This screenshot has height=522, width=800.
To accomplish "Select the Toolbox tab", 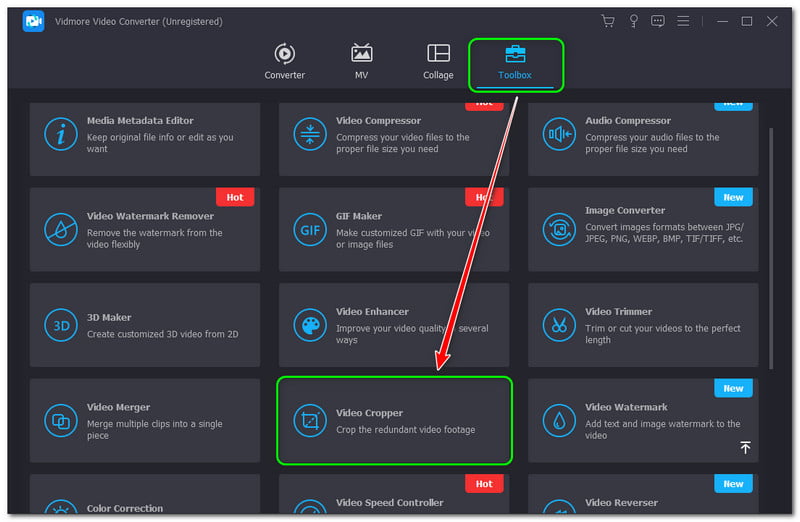I will pos(515,61).
